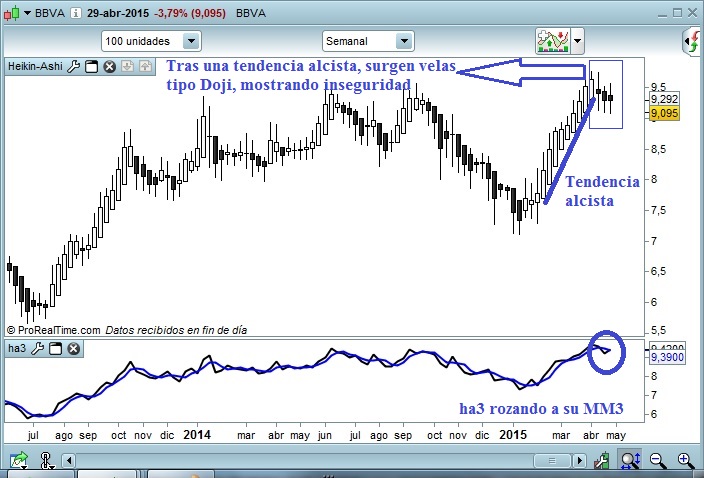Click the date 29-abr-2015 in title bar
Image resolution: width=704 pixels, height=478 pixels.
(x=118, y=13)
